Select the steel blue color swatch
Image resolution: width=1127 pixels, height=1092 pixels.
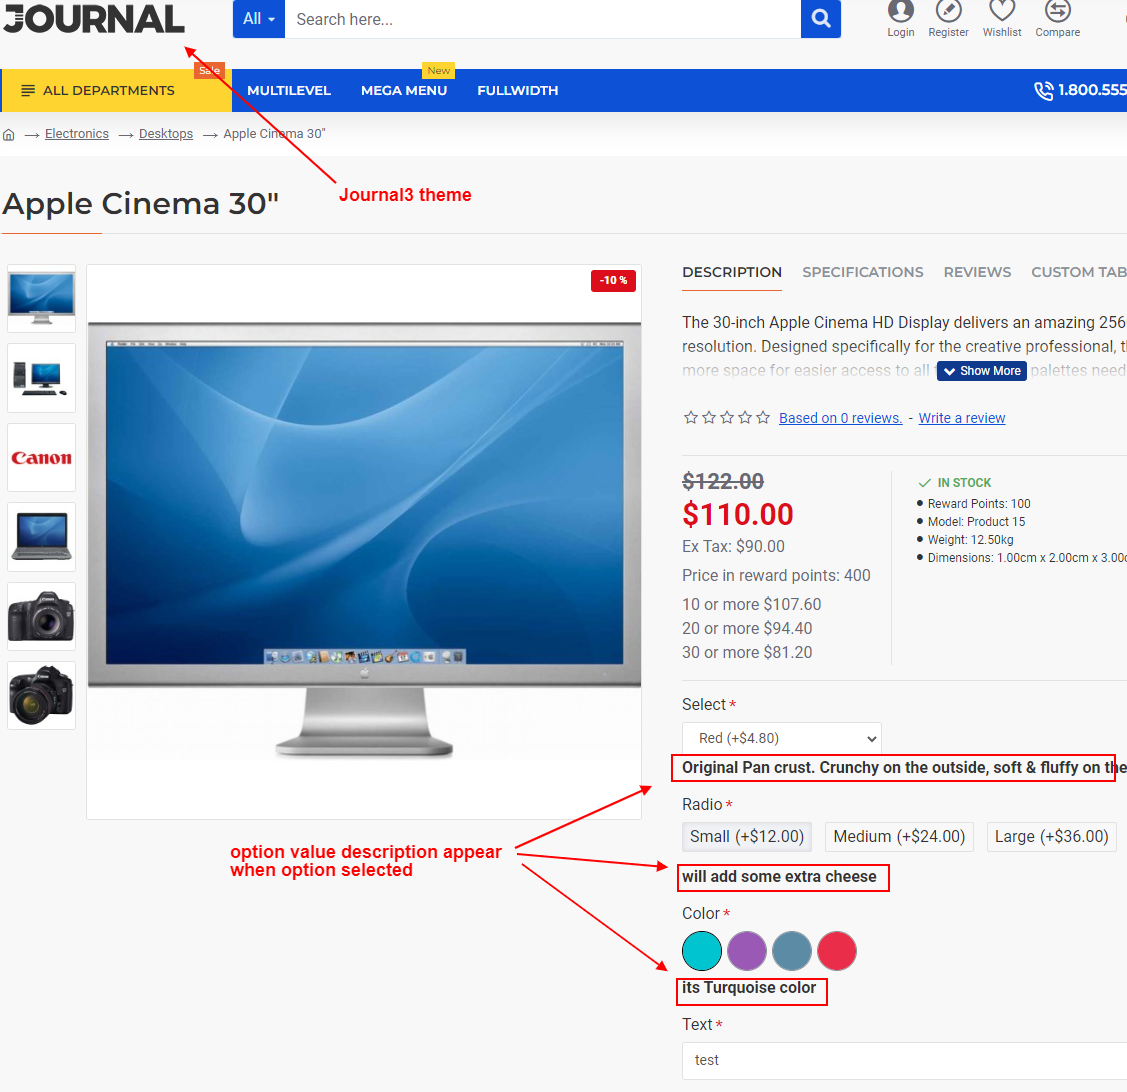click(792, 951)
